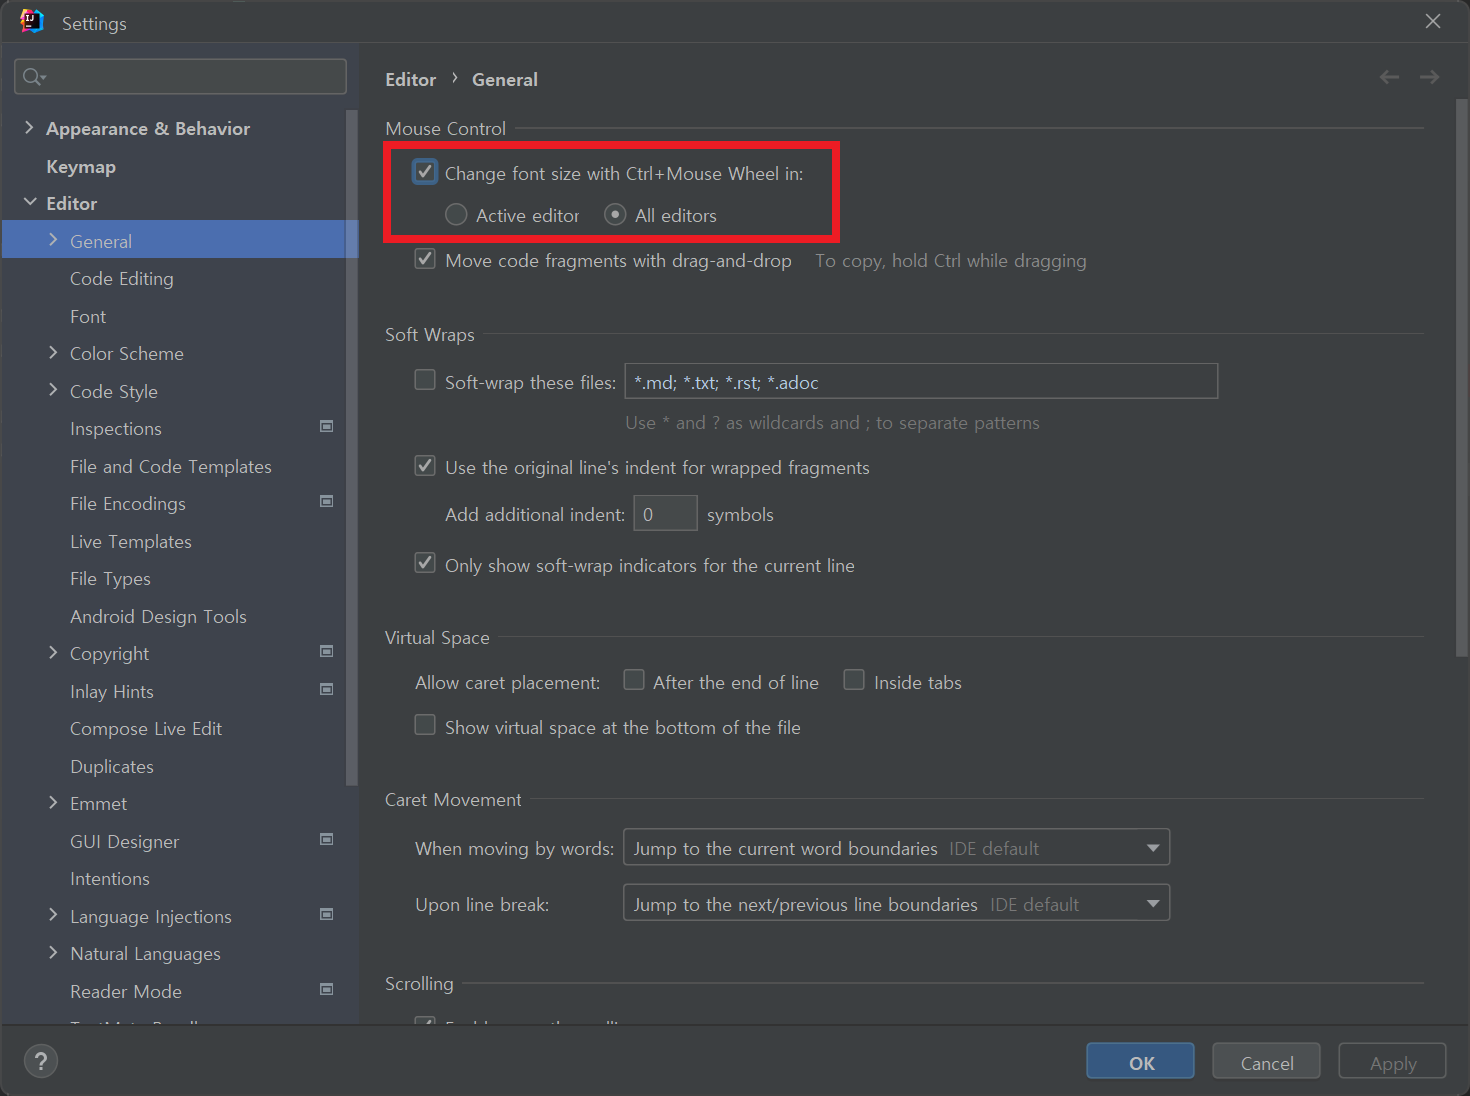Expand the Color Scheme node

[53, 352]
